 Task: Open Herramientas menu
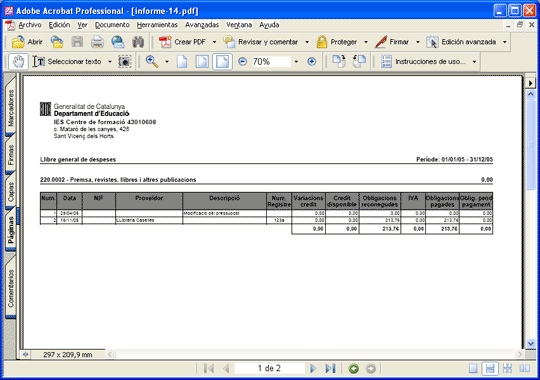click(157, 25)
